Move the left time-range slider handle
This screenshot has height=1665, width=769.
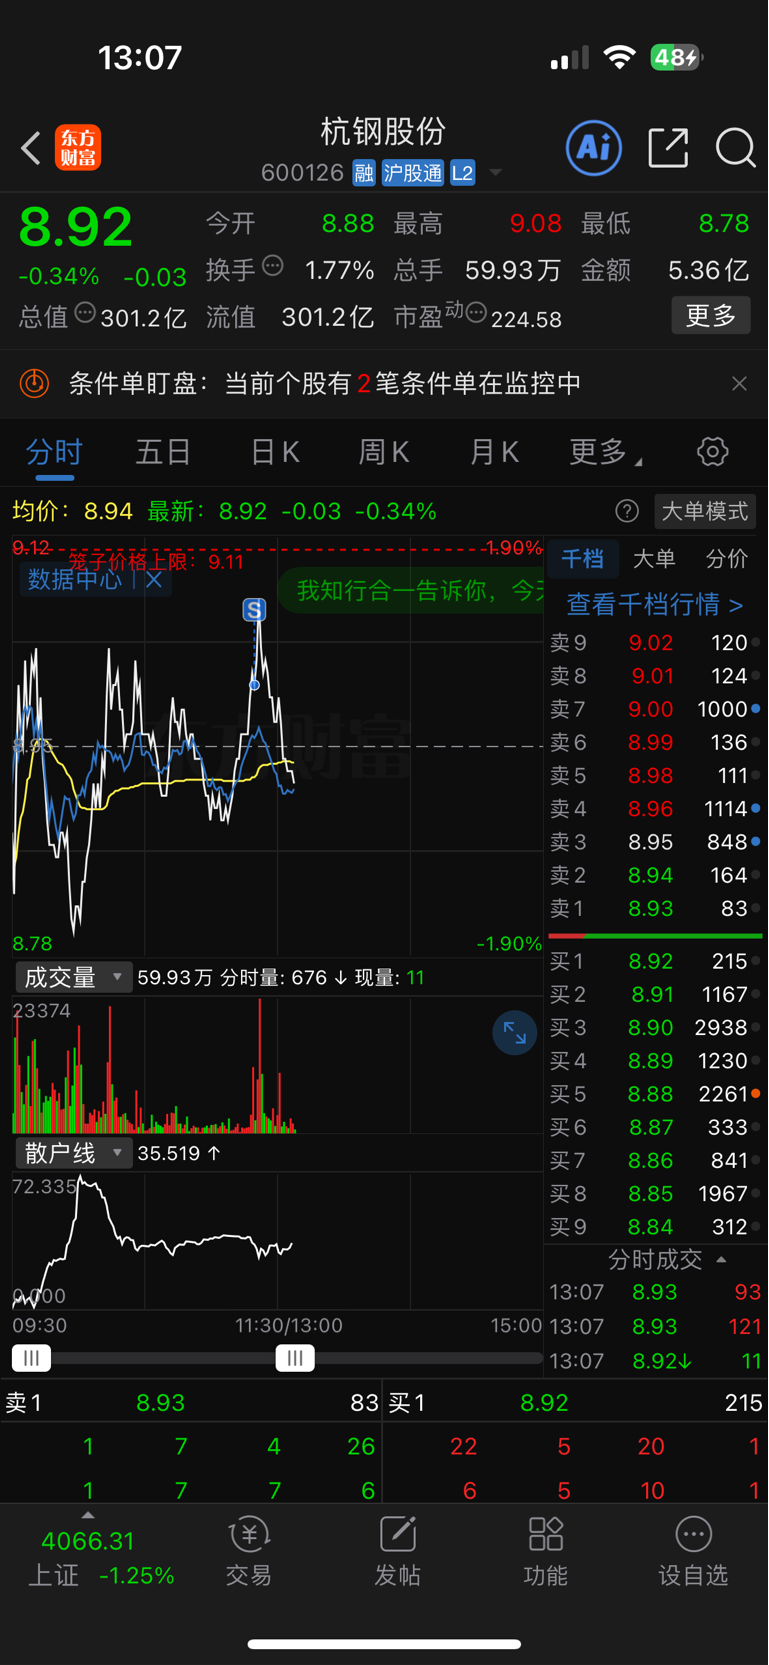coord(32,1358)
